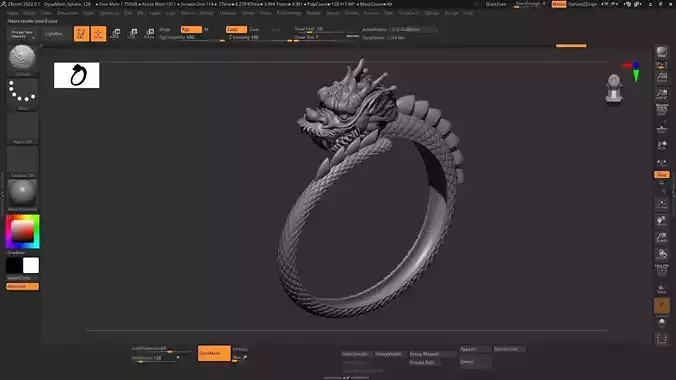Select the Rotate transform tool
The width and height of the screenshot is (676, 380).
[149, 34]
